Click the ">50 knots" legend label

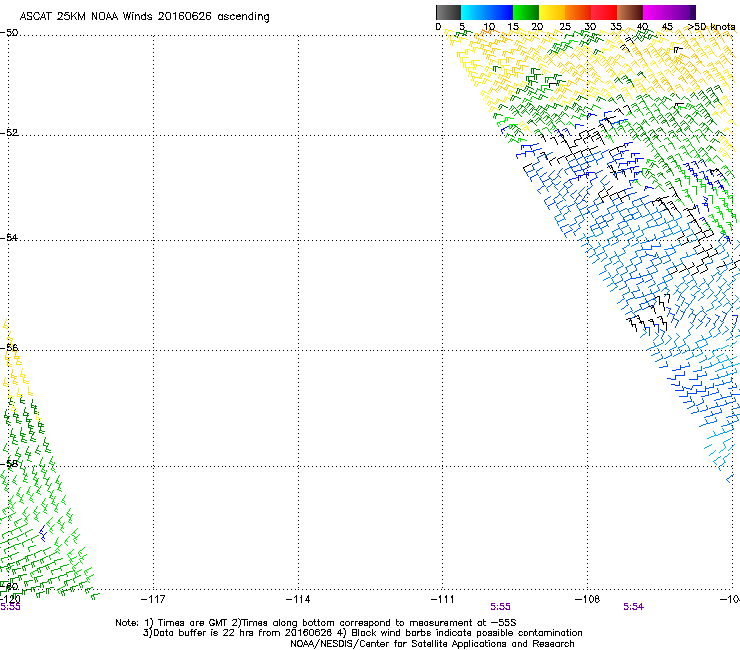point(711,27)
